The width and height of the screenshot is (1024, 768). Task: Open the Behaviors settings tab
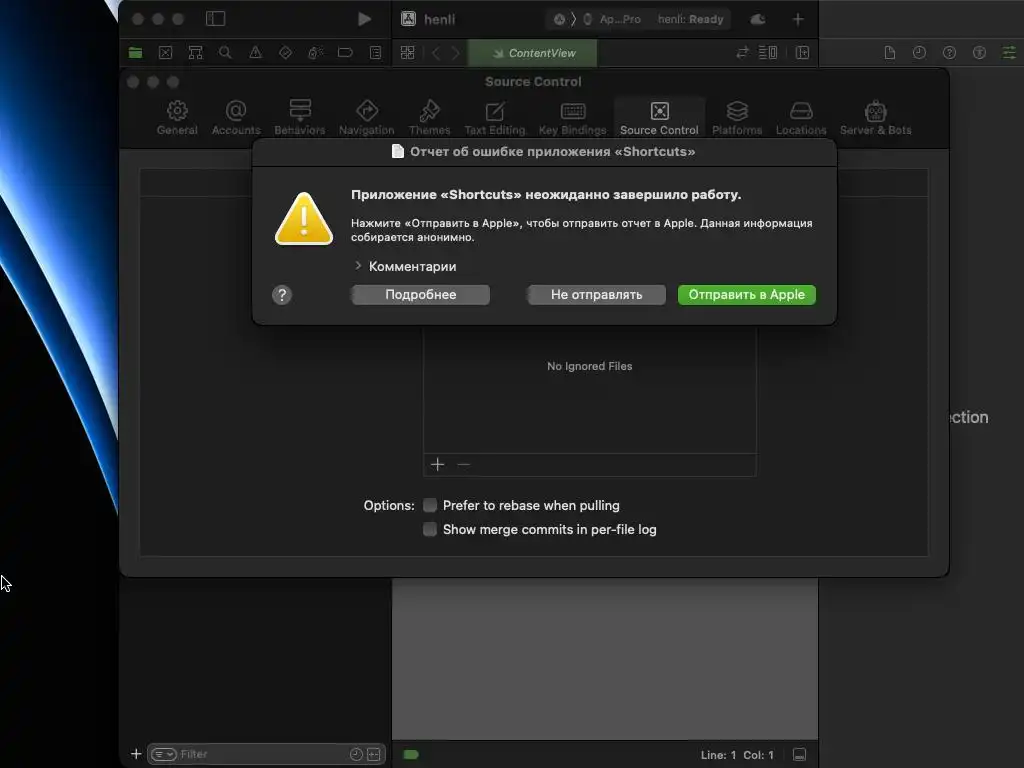(300, 118)
